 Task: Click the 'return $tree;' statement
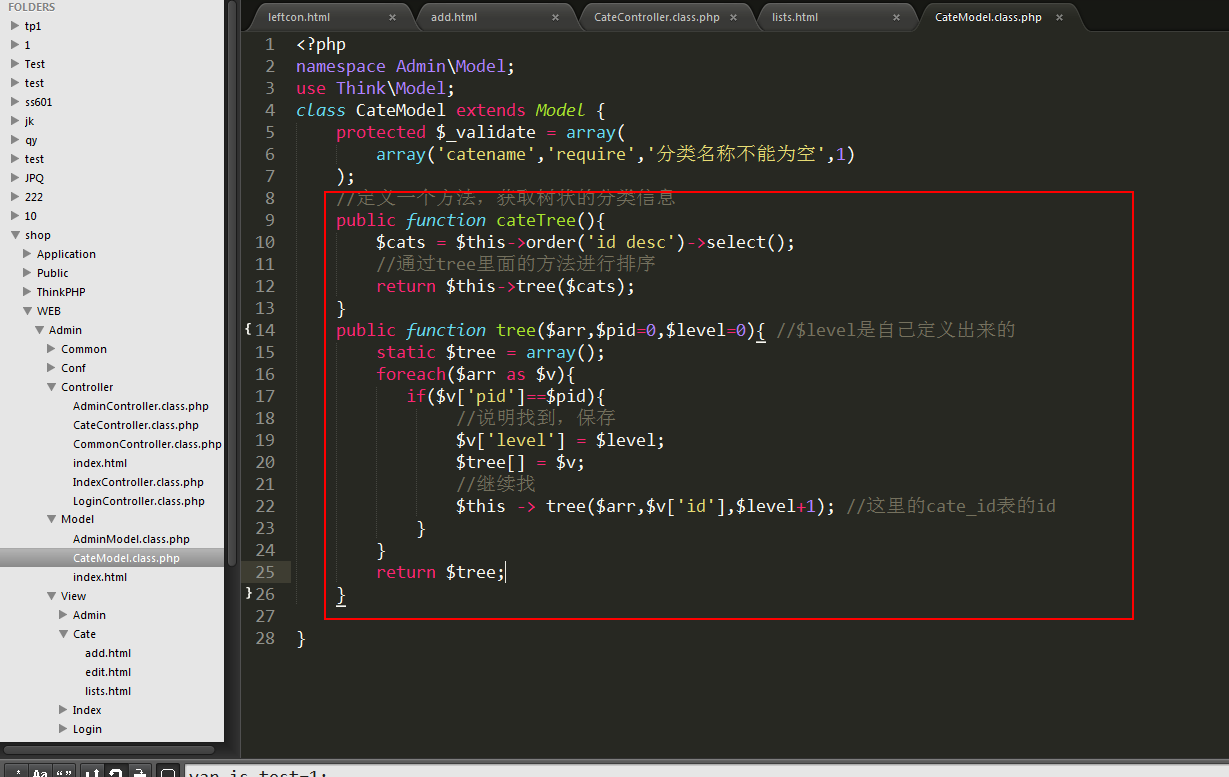tap(441, 572)
